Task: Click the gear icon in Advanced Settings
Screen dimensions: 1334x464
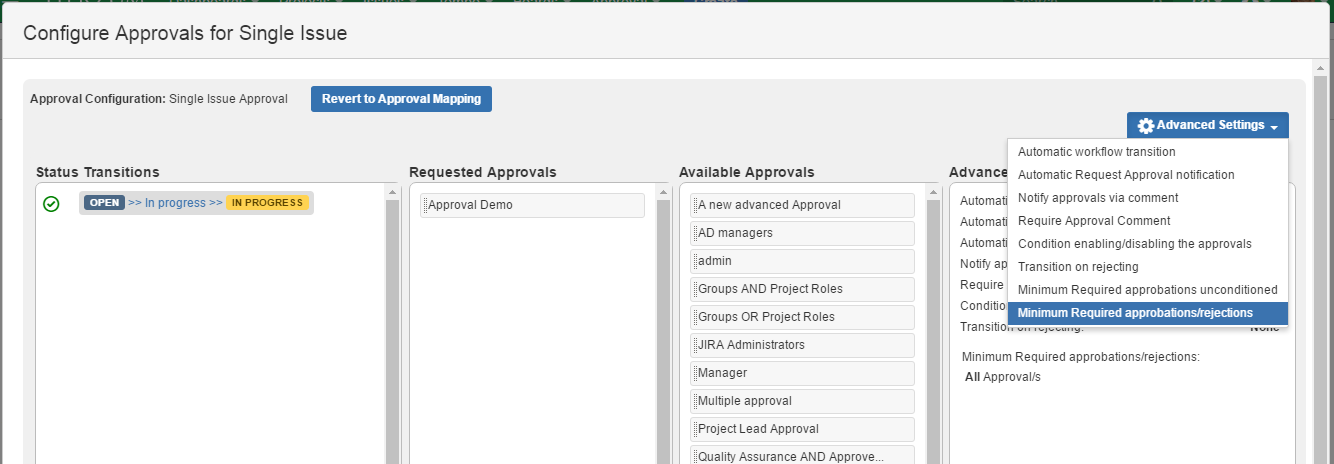Action: pos(1146,126)
